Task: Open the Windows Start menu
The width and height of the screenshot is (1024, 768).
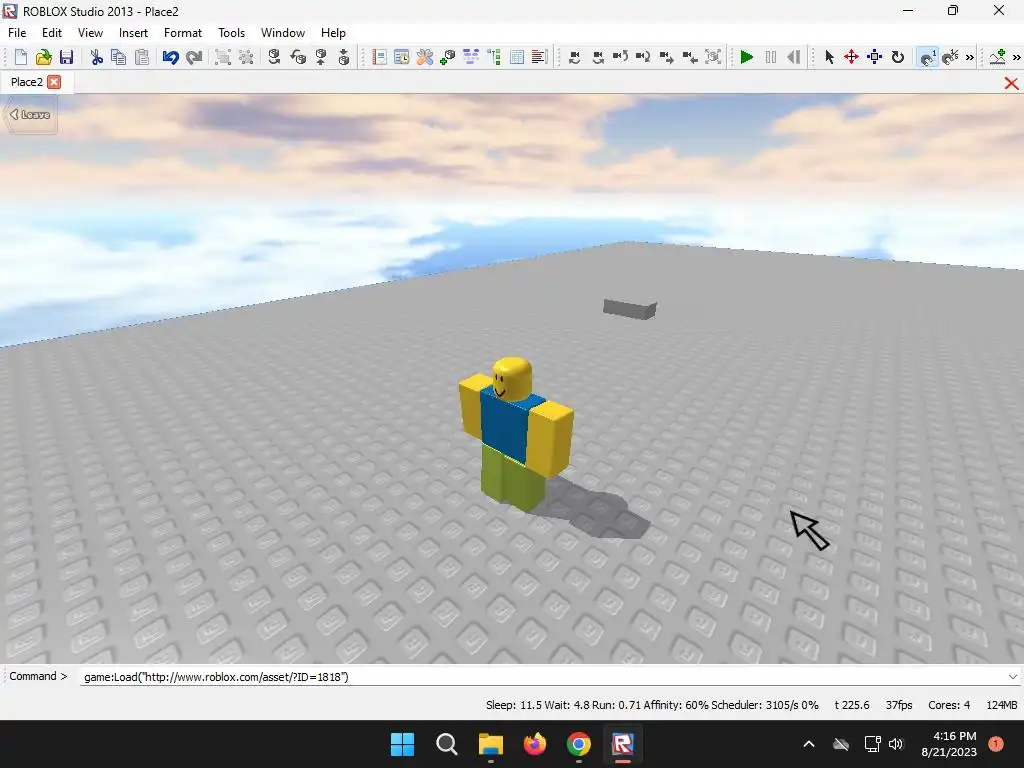Action: pyautogui.click(x=402, y=744)
